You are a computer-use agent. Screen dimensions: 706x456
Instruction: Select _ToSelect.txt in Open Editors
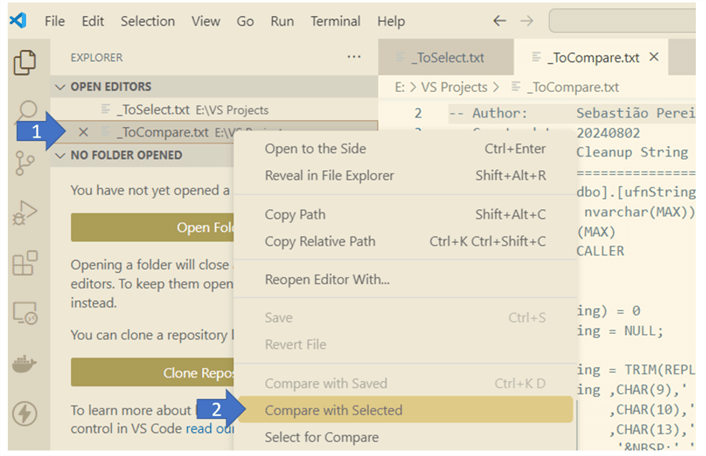[x=152, y=110]
